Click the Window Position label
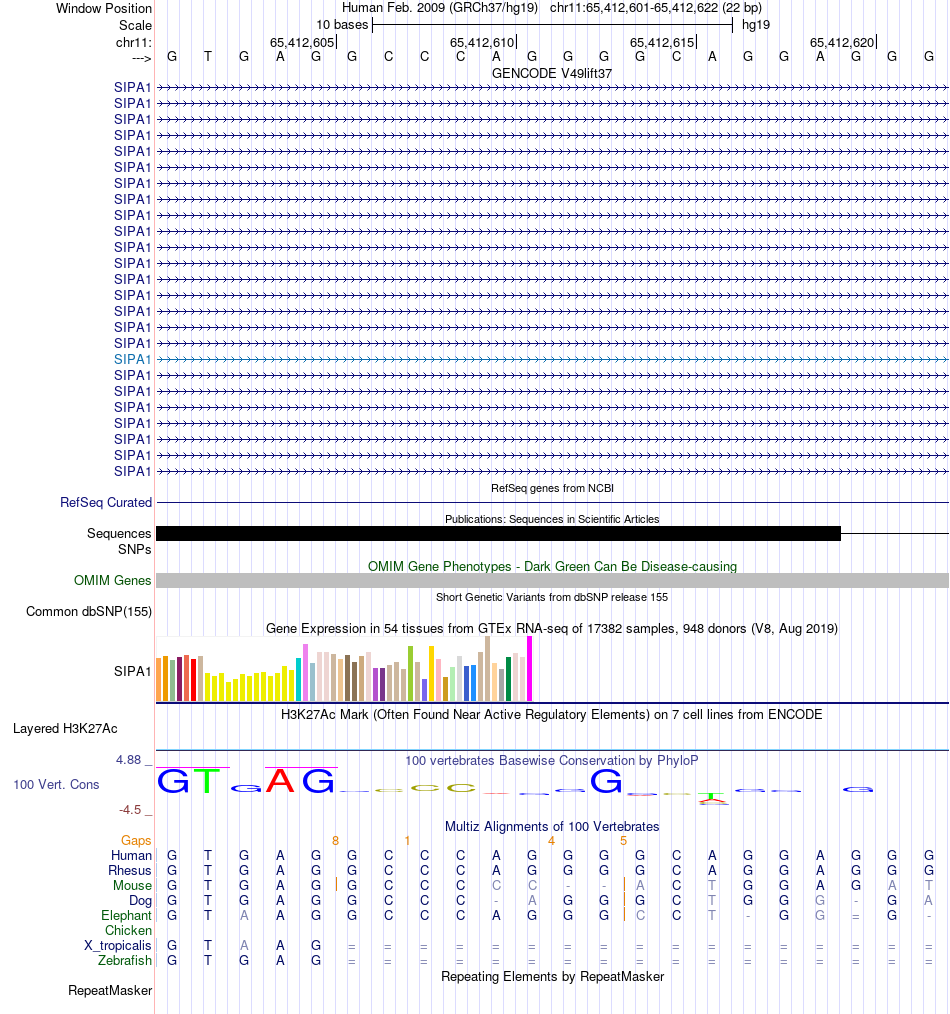 (x=103, y=8)
